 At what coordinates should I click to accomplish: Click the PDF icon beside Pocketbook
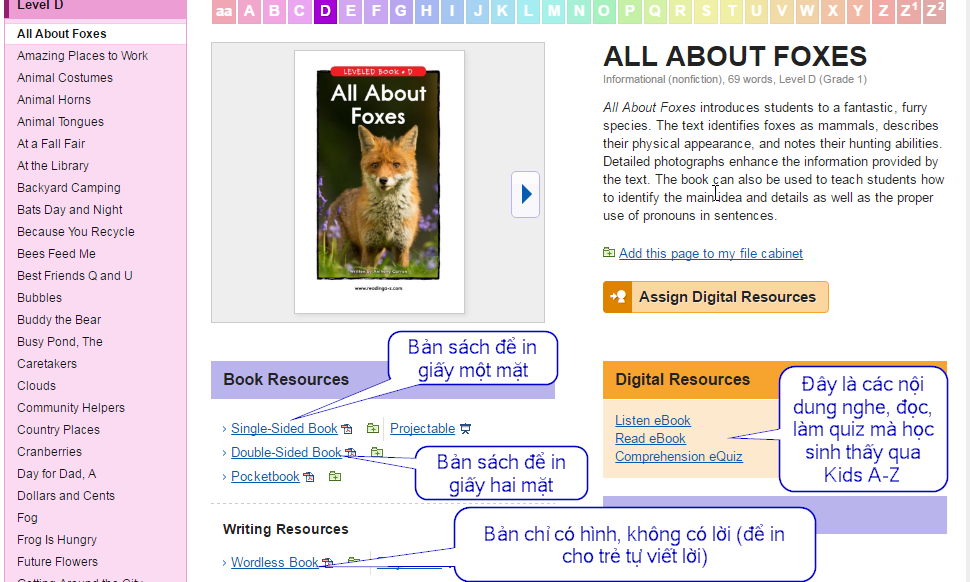[x=309, y=477]
